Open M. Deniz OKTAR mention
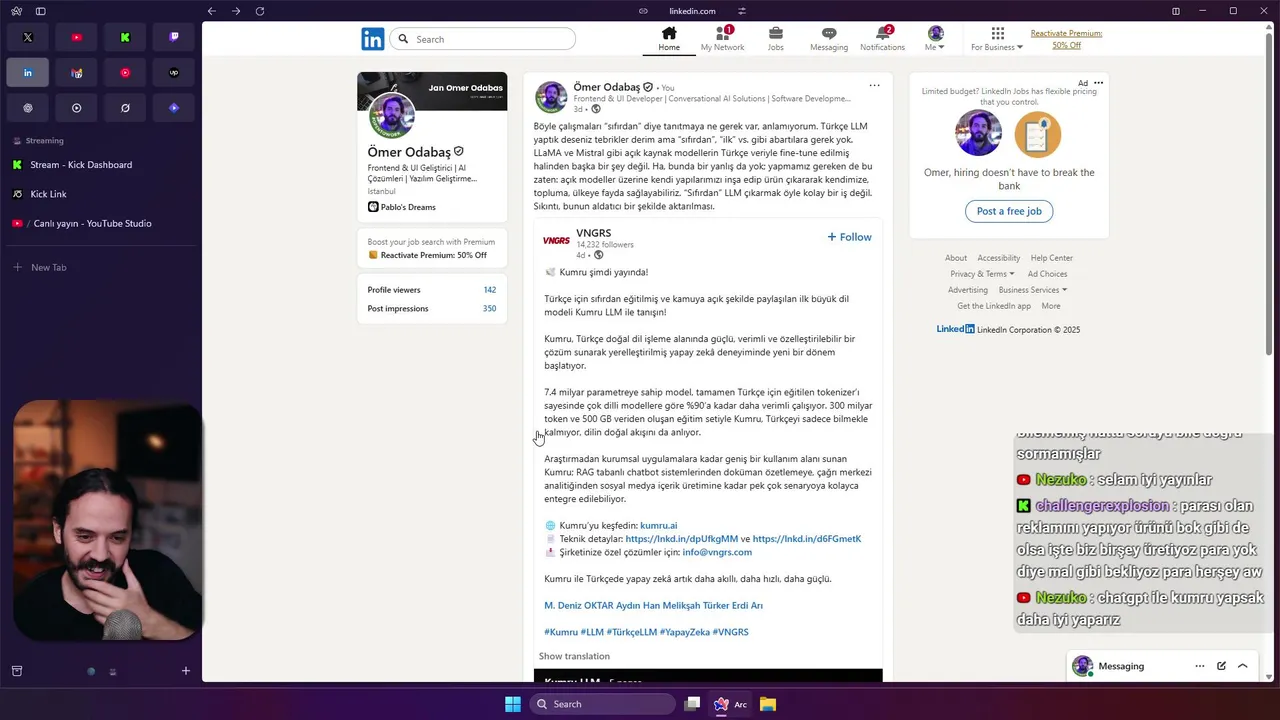This screenshot has height=720, width=1280. click(580, 605)
